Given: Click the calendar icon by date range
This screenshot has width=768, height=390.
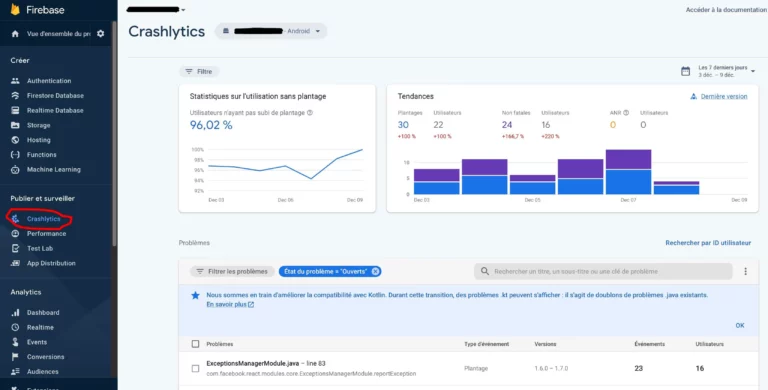Looking at the screenshot, I should (686, 71).
